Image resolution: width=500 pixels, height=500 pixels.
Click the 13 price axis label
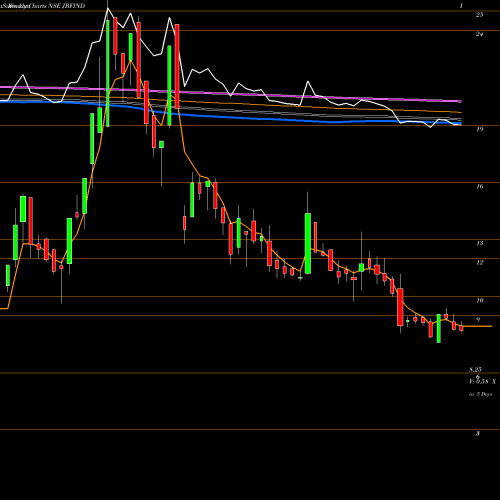point(479,243)
